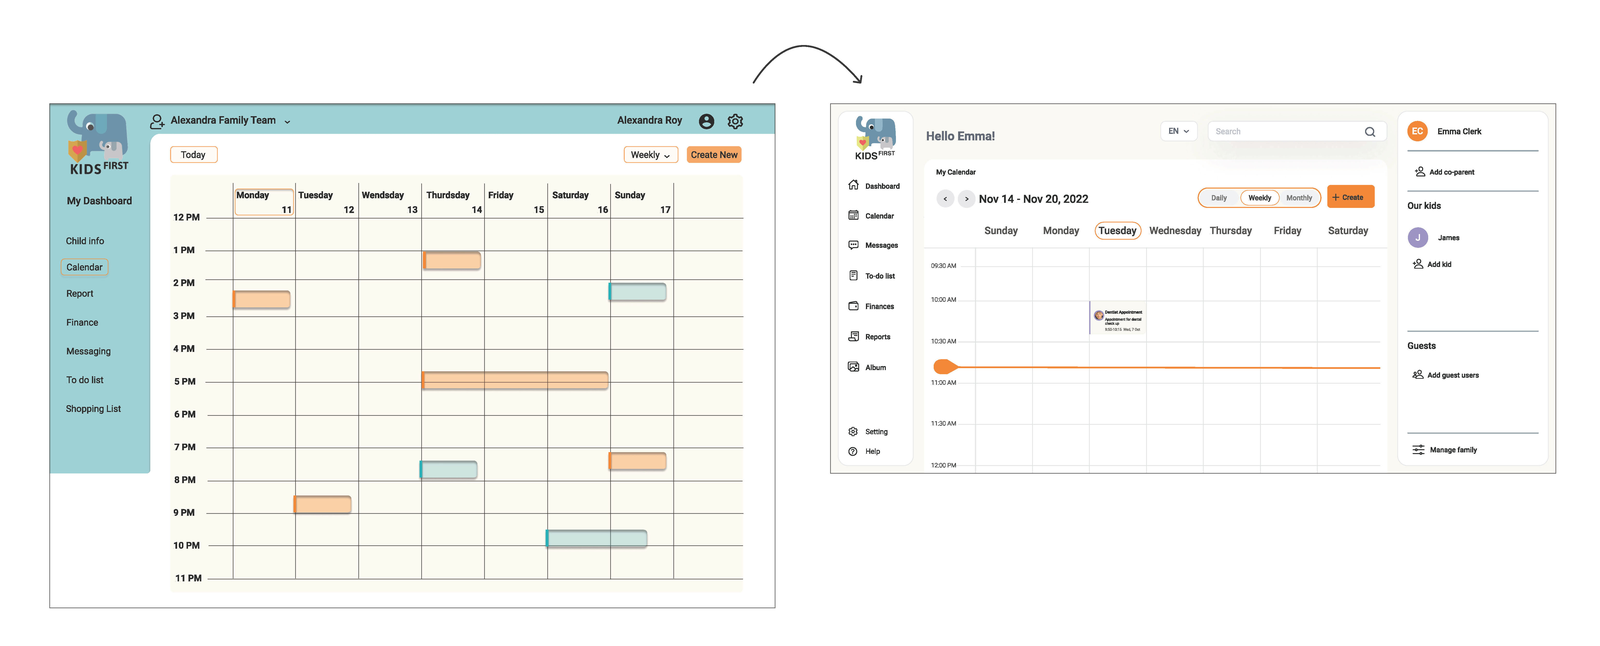Click the orange Create New button
1600x646 pixels.
tap(714, 155)
